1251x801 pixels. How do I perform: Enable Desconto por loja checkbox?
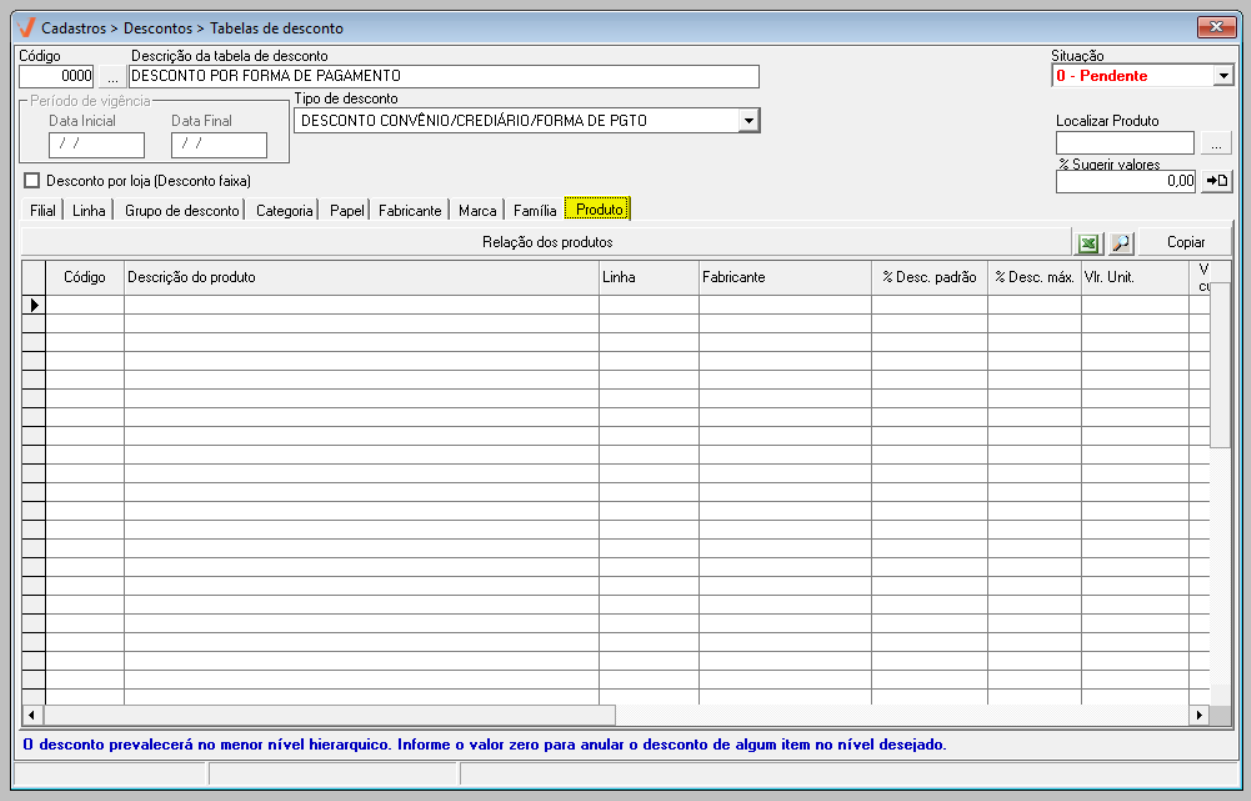tap(32, 181)
